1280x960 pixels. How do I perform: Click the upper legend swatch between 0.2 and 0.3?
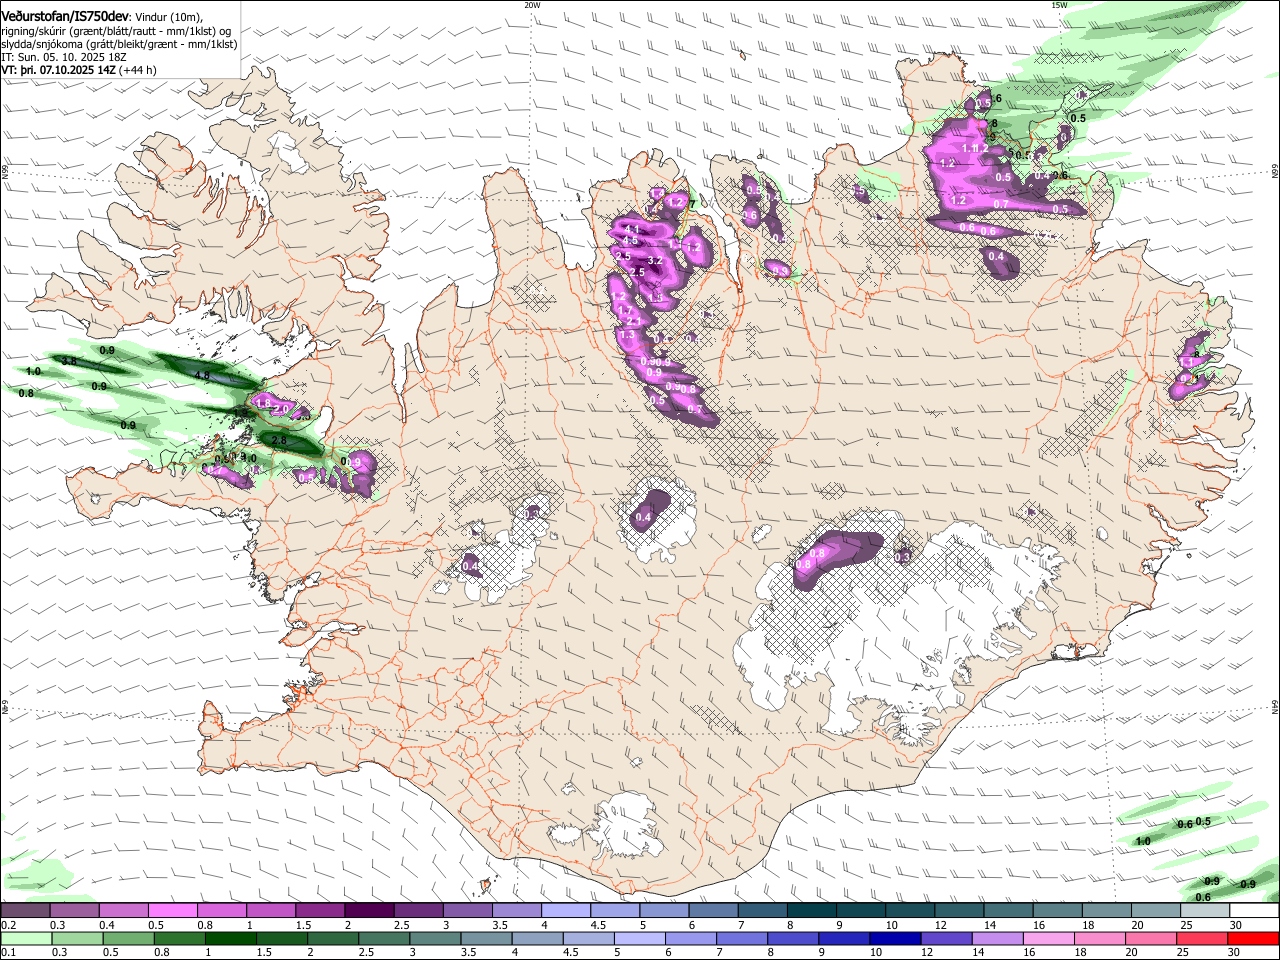[25, 910]
